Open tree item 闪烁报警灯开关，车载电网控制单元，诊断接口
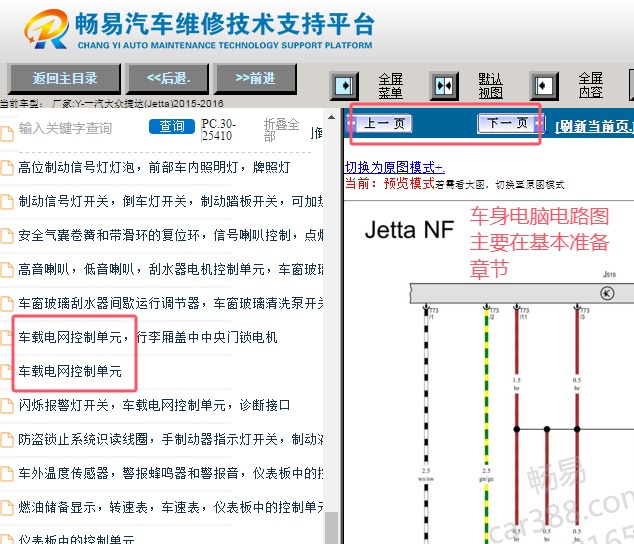This screenshot has height=544, width=634. (x=154, y=405)
